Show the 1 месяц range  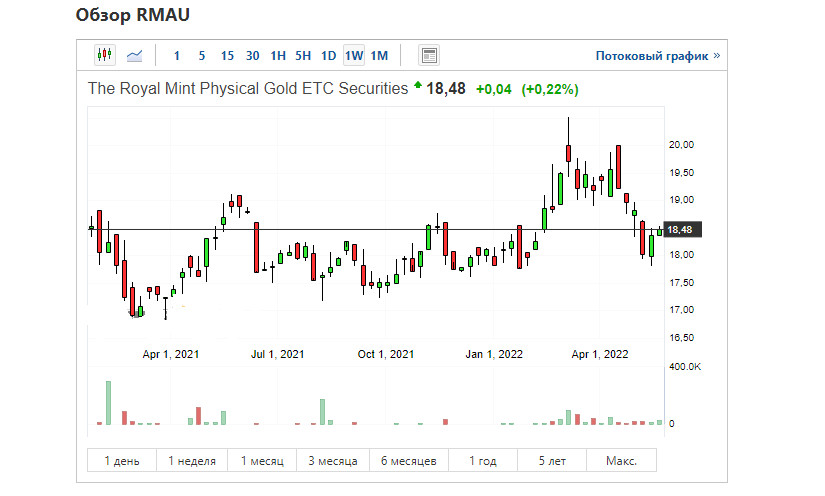coord(262,460)
